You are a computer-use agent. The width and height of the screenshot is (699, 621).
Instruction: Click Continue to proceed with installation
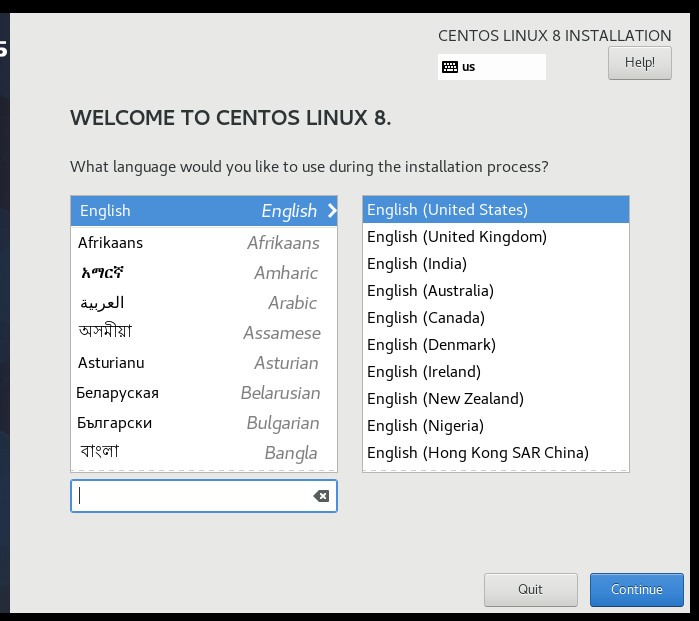tap(636, 590)
